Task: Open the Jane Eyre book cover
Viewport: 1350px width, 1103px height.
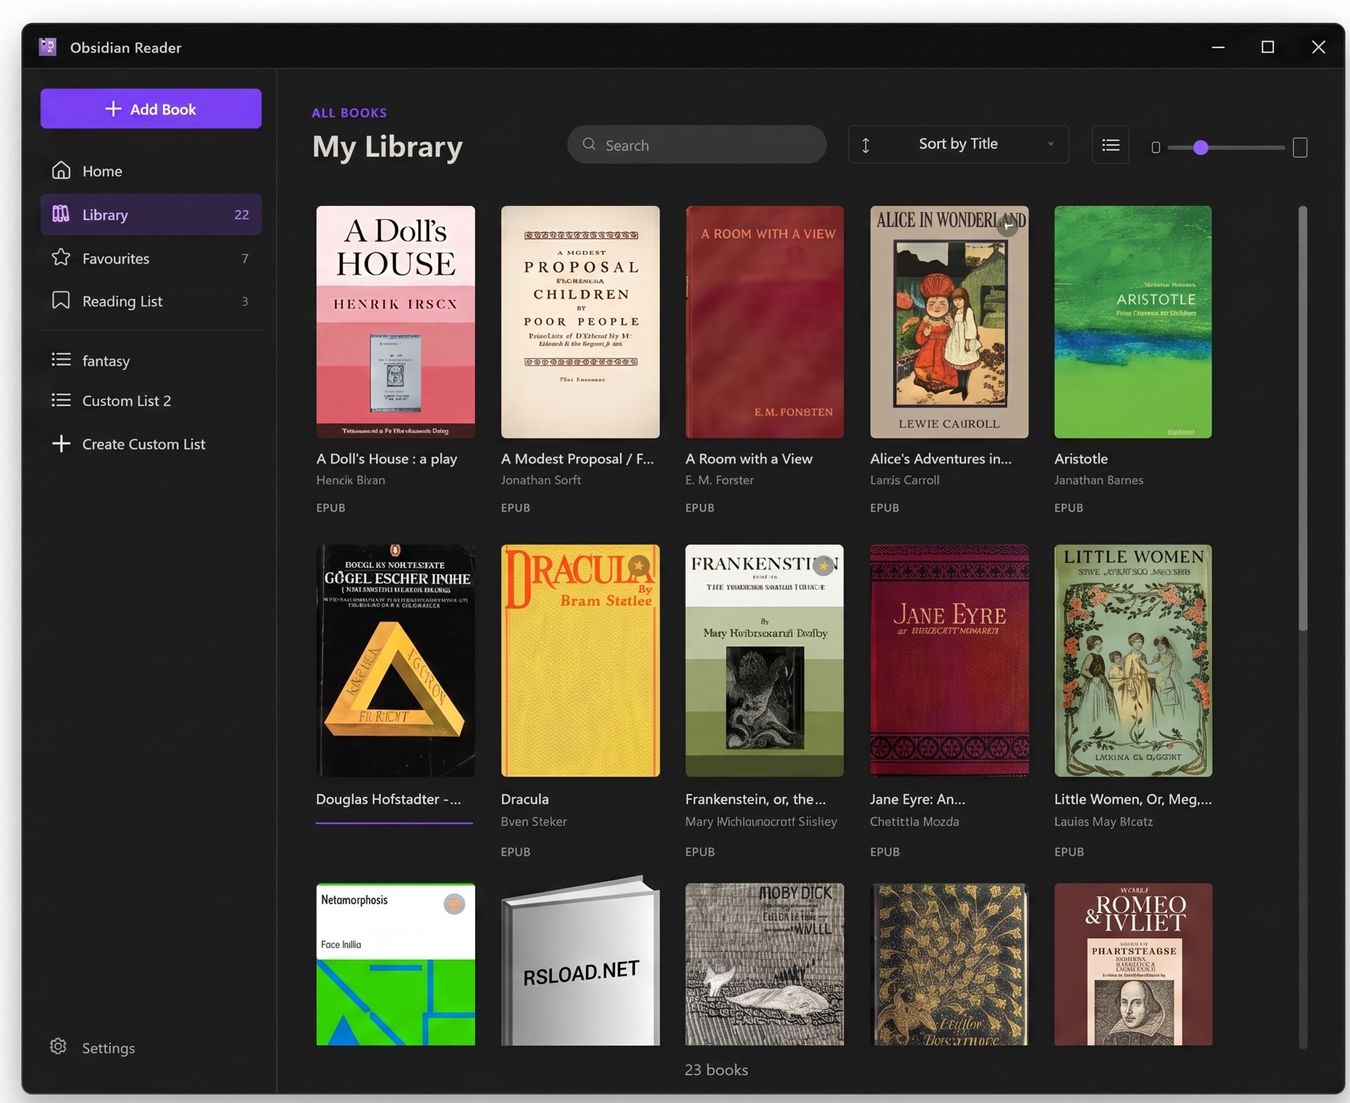Action: pos(949,661)
